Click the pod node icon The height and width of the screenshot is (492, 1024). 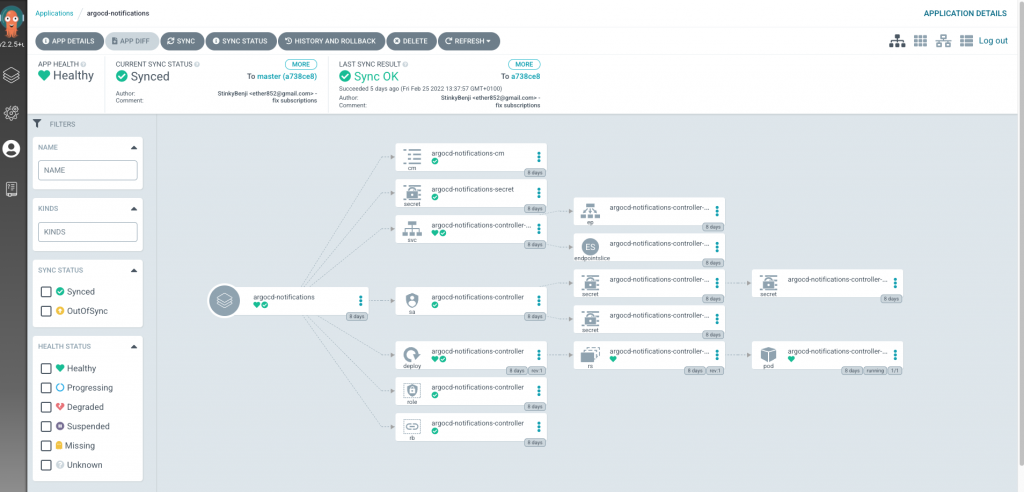pos(769,355)
